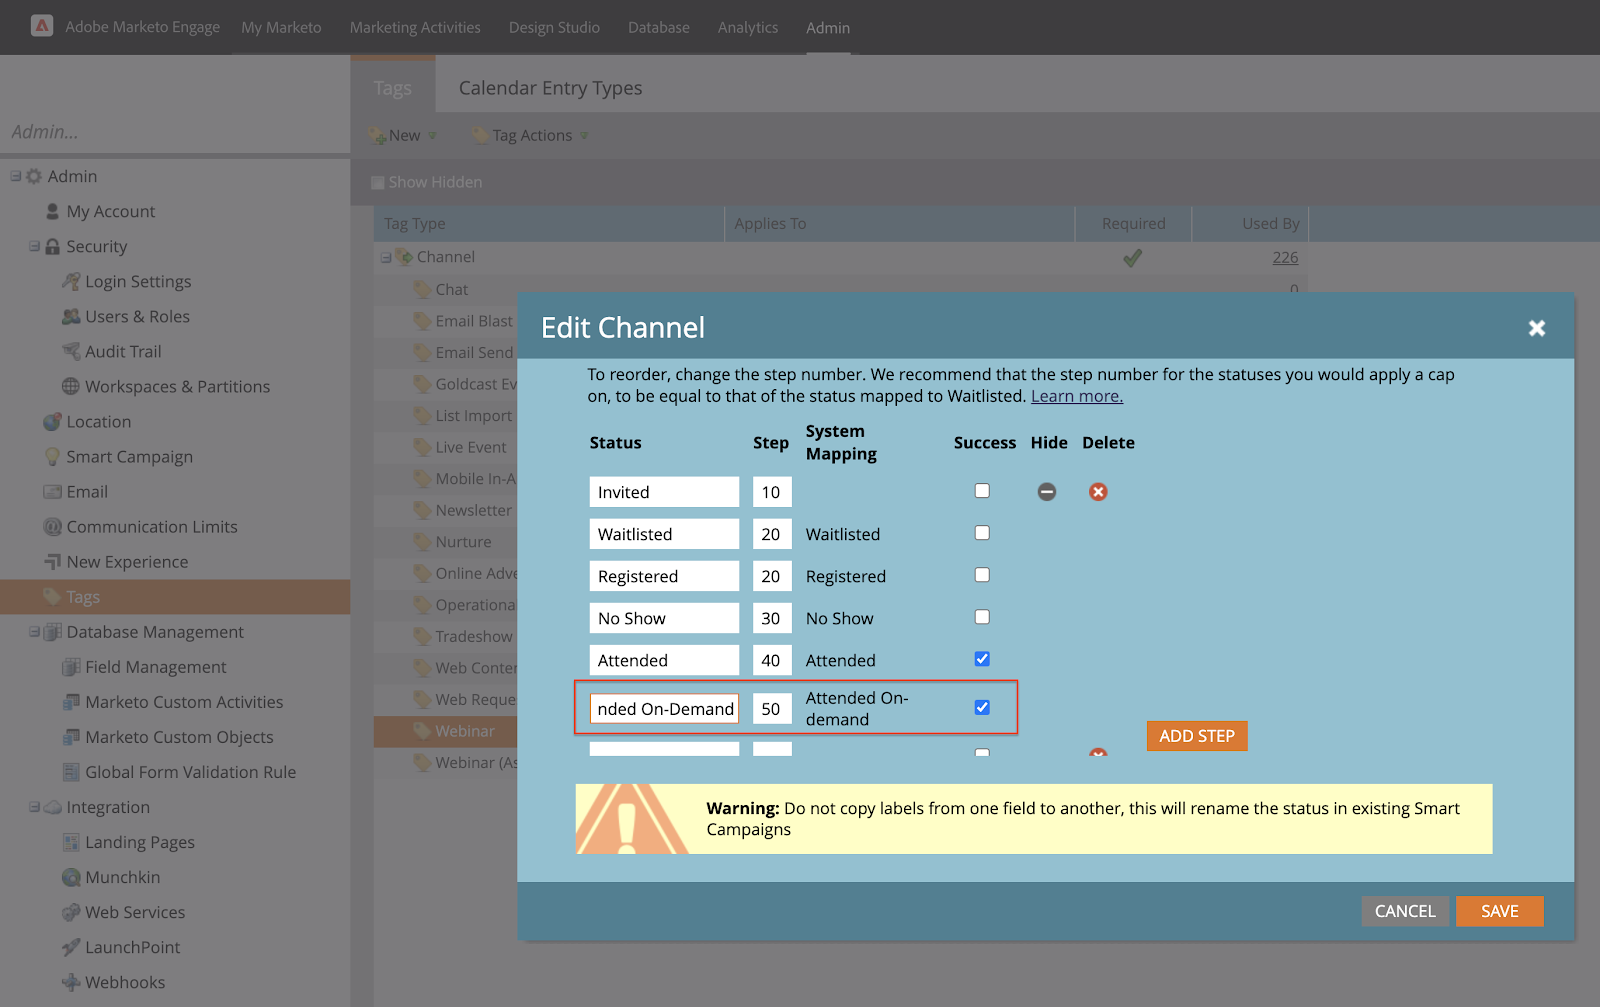Toggle Success checkbox for No Show status
The height and width of the screenshot is (1007, 1600).
click(x=982, y=617)
